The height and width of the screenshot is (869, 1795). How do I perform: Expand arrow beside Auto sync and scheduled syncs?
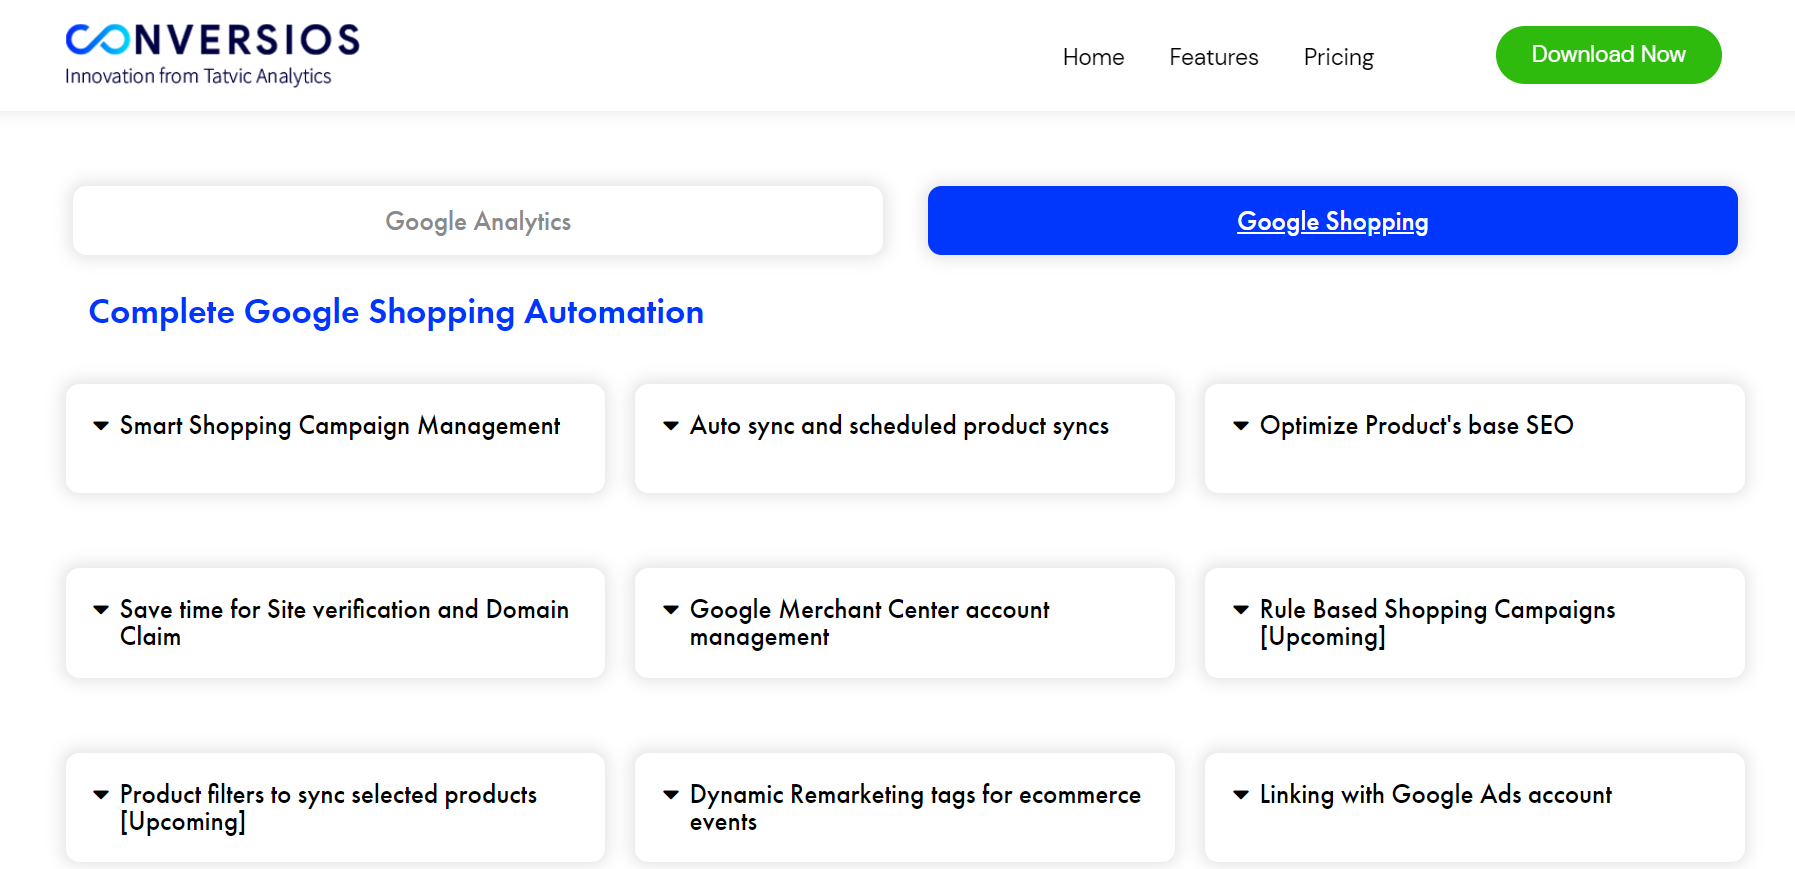[x=671, y=426]
